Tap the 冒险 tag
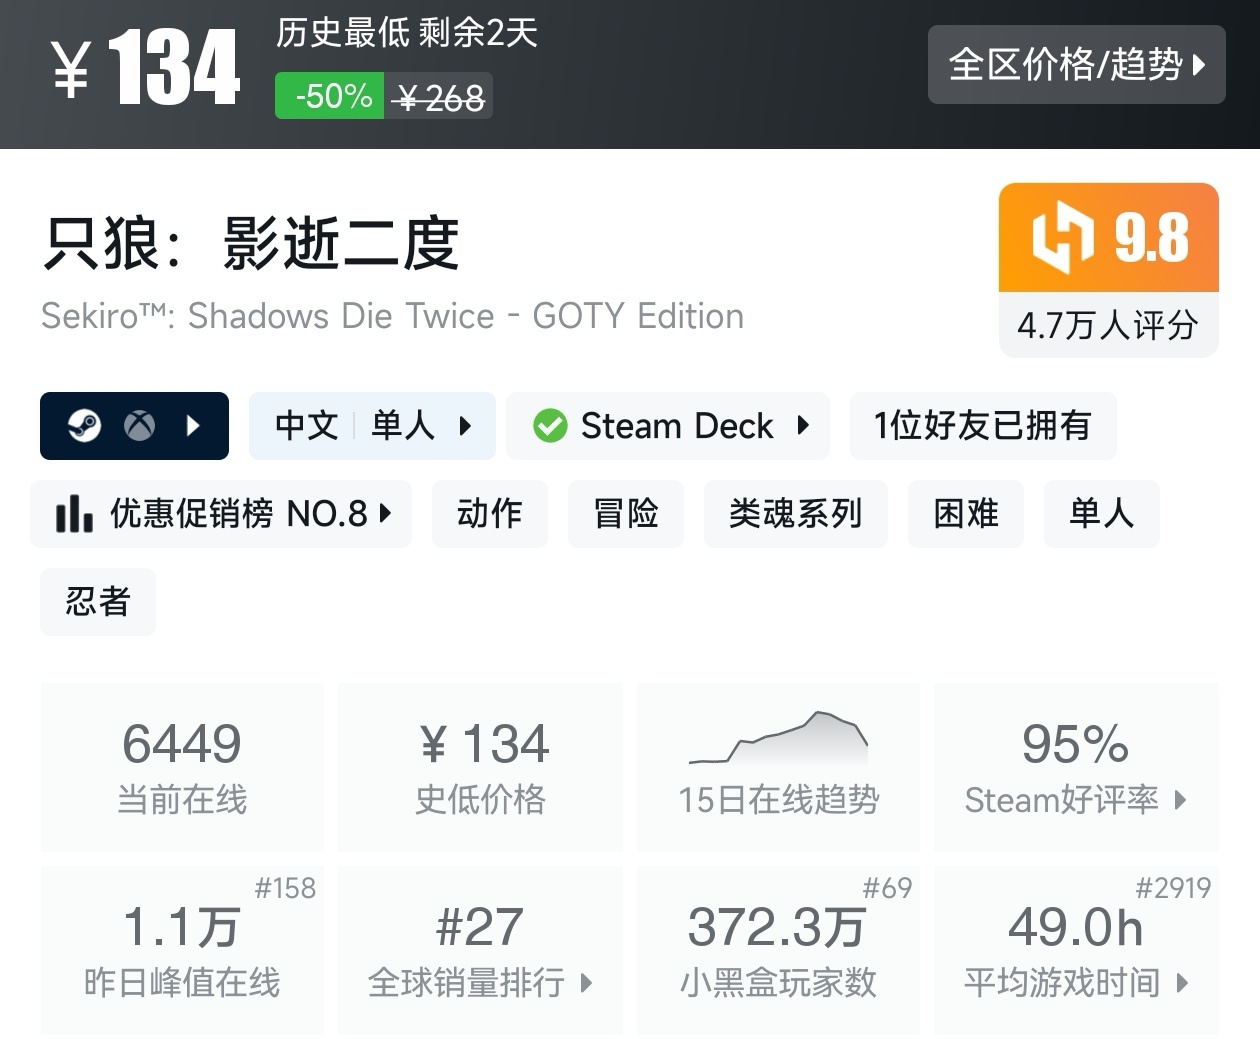This screenshot has height=1039, width=1260. (625, 514)
